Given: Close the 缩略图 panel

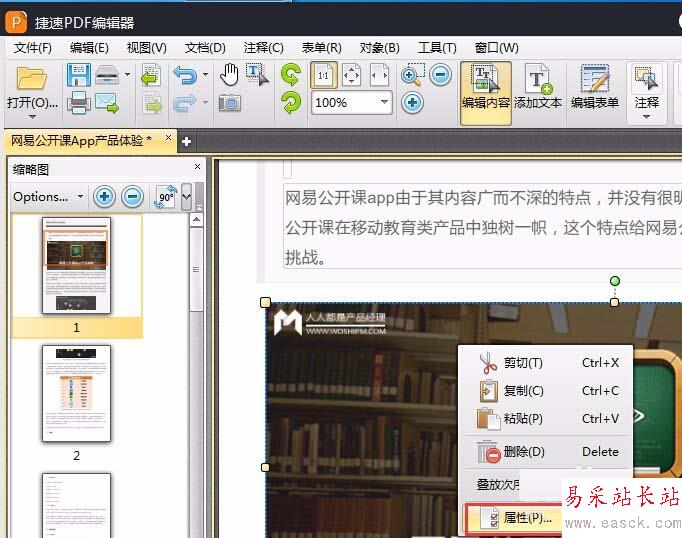Looking at the screenshot, I should [197, 167].
